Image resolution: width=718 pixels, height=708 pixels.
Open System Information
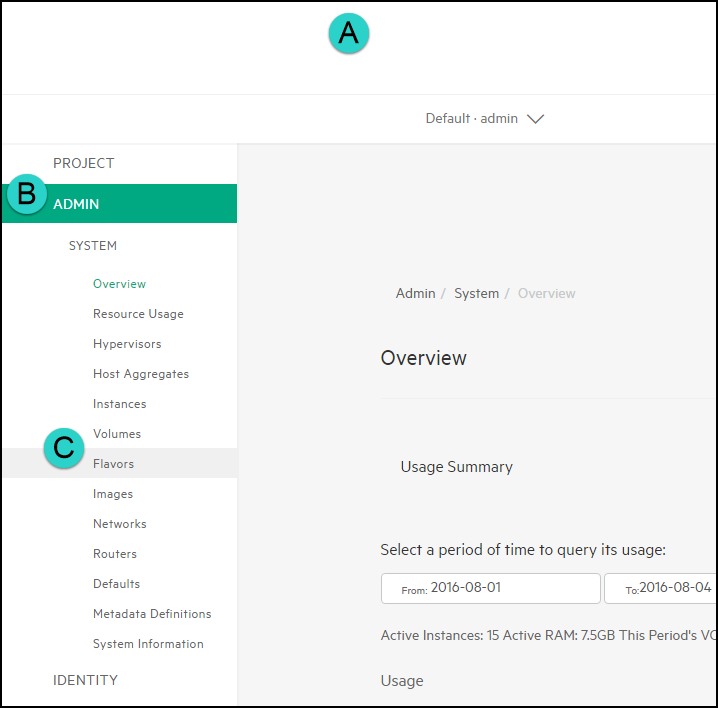(x=148, y=644)
